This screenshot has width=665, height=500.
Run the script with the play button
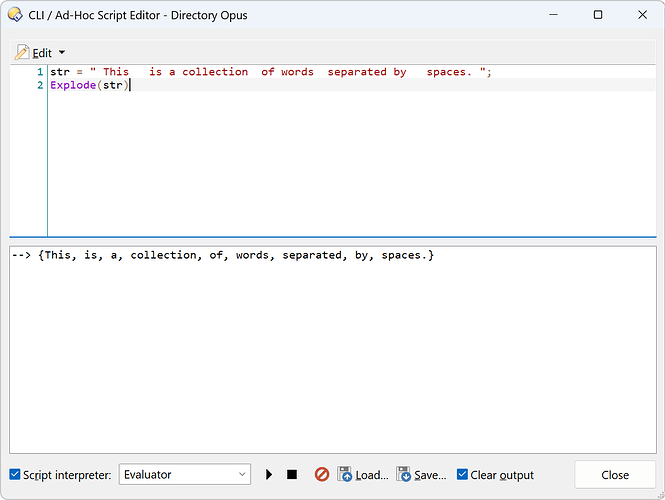click(x=269, y=475)
